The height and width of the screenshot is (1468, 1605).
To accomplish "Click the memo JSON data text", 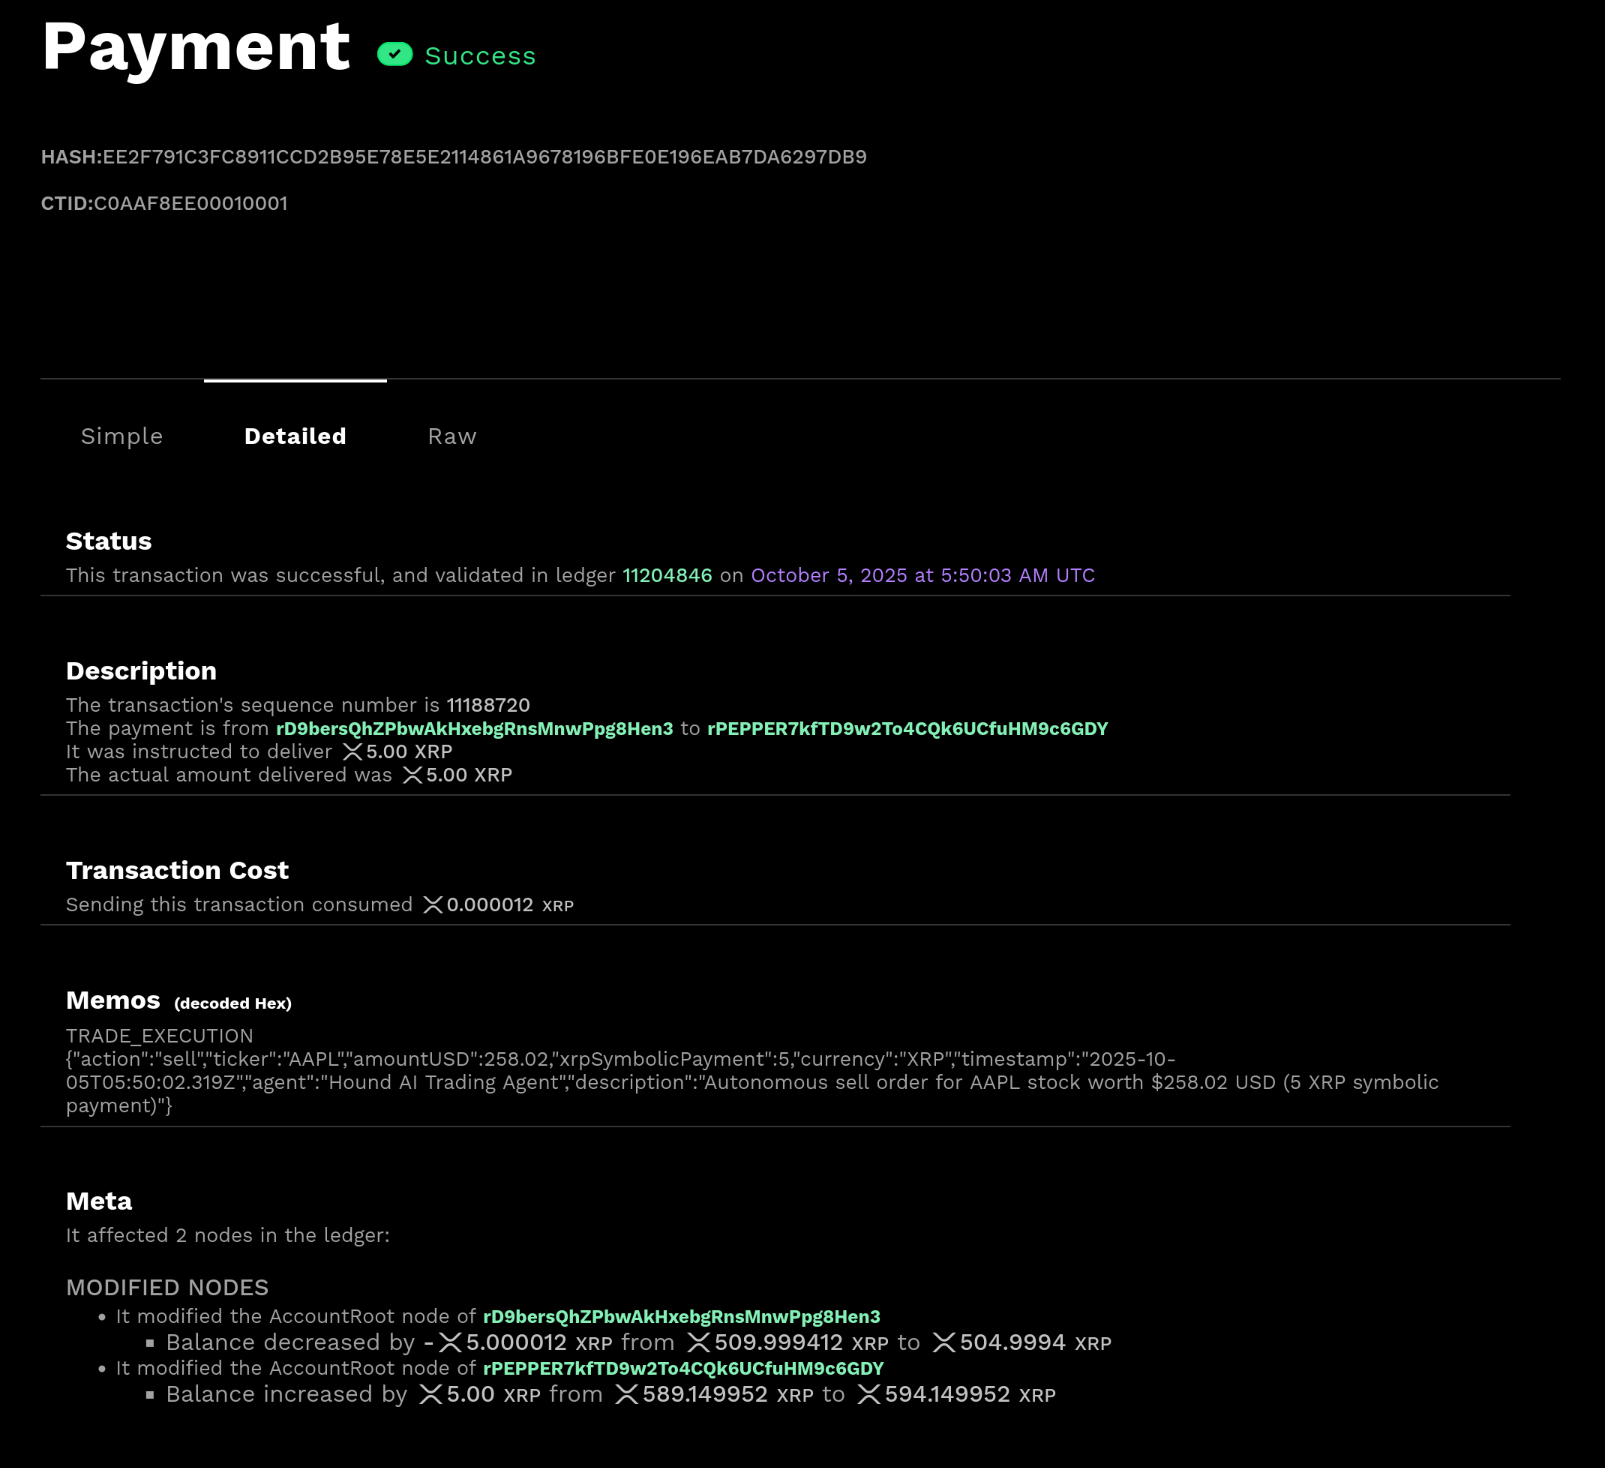I will coord(752,1083).
